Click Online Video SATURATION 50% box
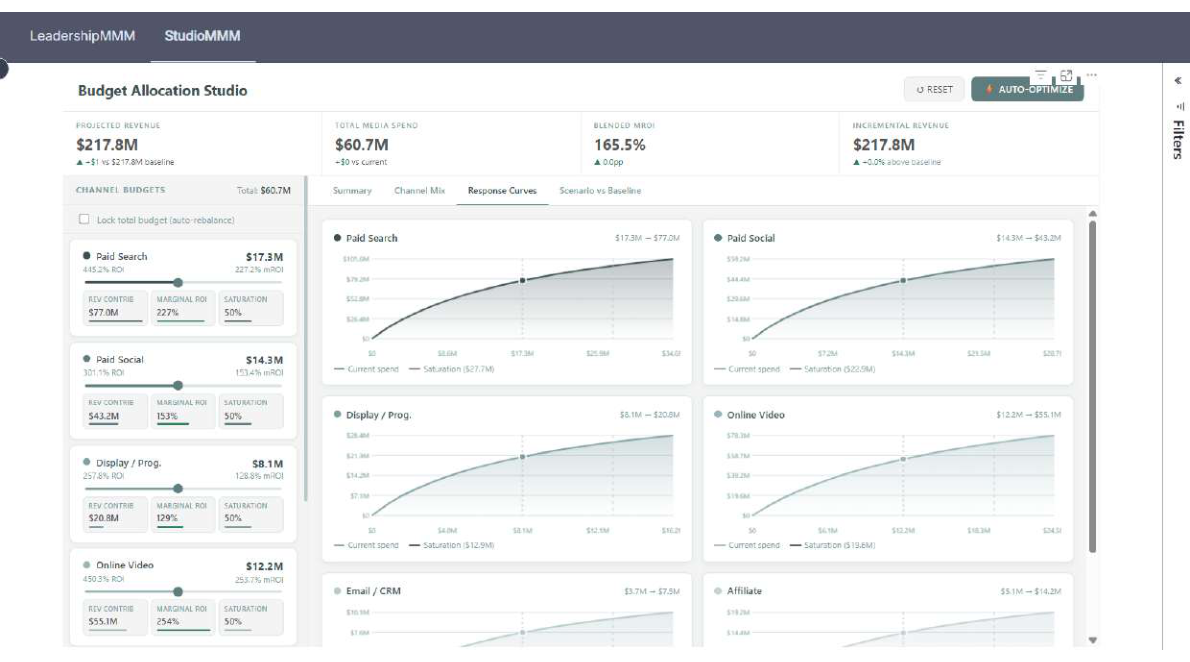This screenshot has height=662, width=1190. coord(251,617)
